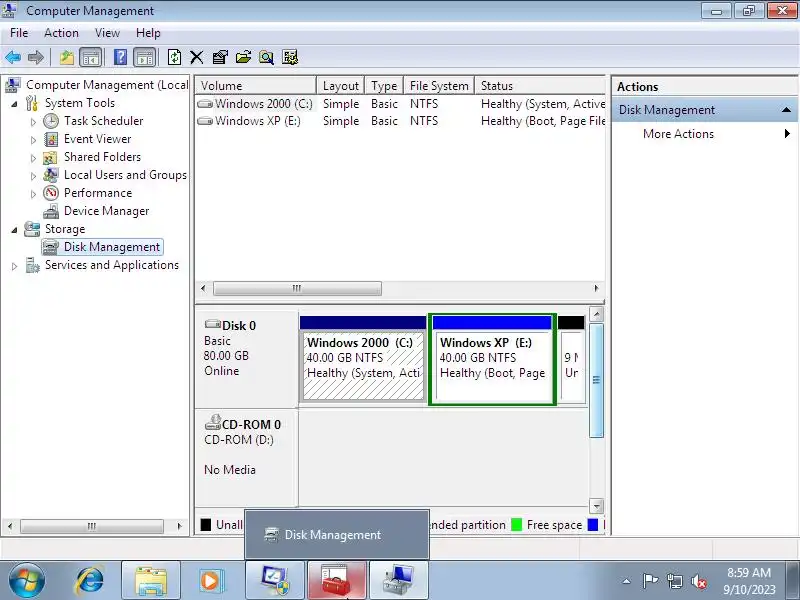Viewport: 800px width, 600px height.
Task: Open the blue Help question-mark icon
Action: click(x=120, y=57)
